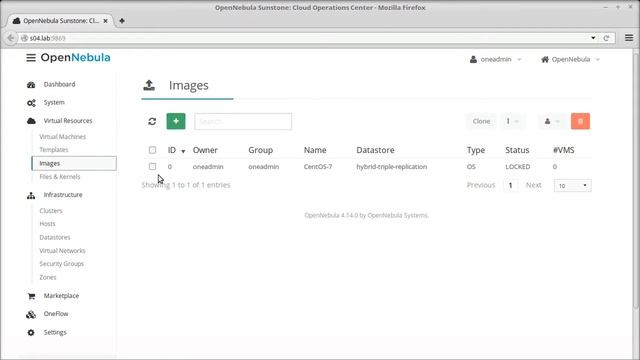Click the LOCKED status cell
Viewport: 640px width, 360px height.
tap(518, 167)
